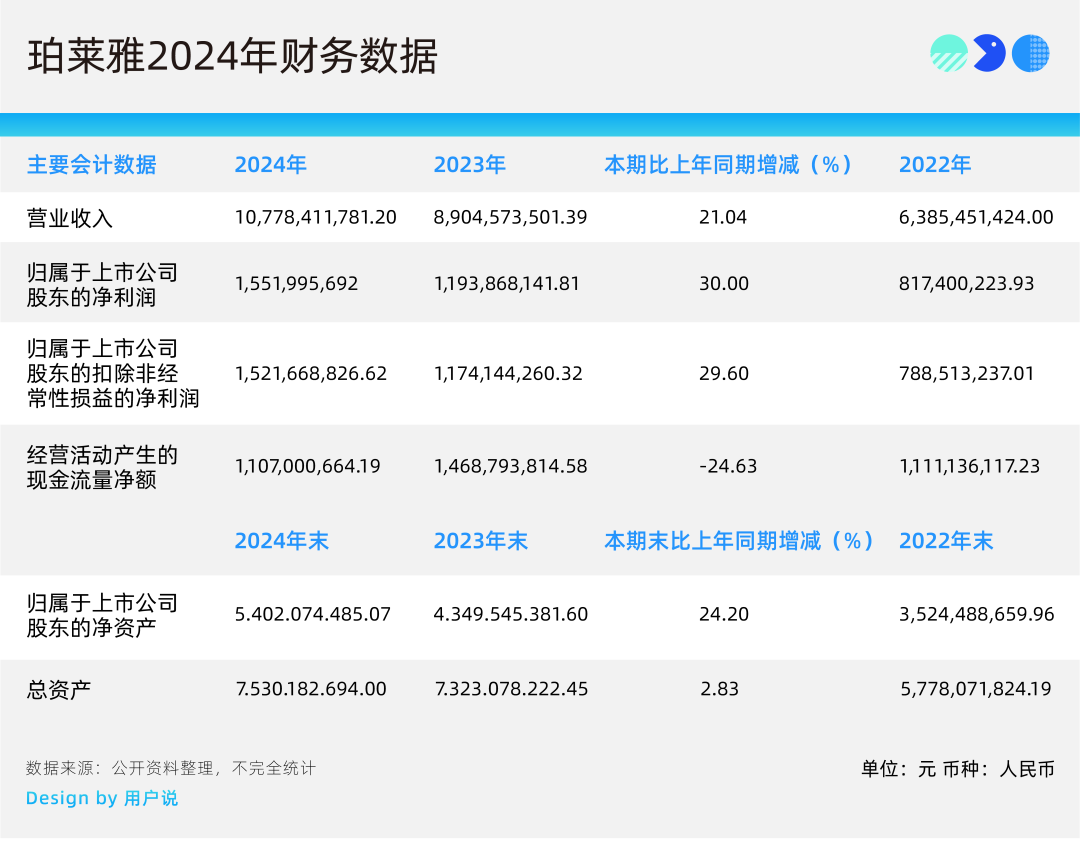1080x841 pixels.
Task: Toggle the 2024年 column header
Action: coord(270,165)
